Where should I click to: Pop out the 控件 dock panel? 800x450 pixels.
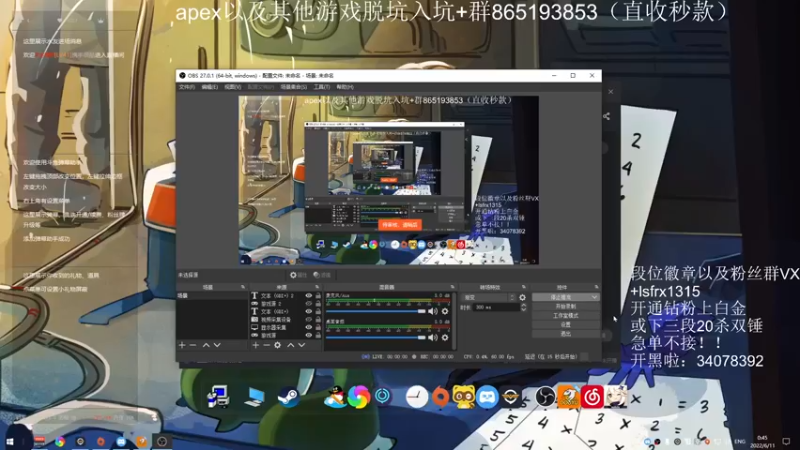click(x=596, y=287)
